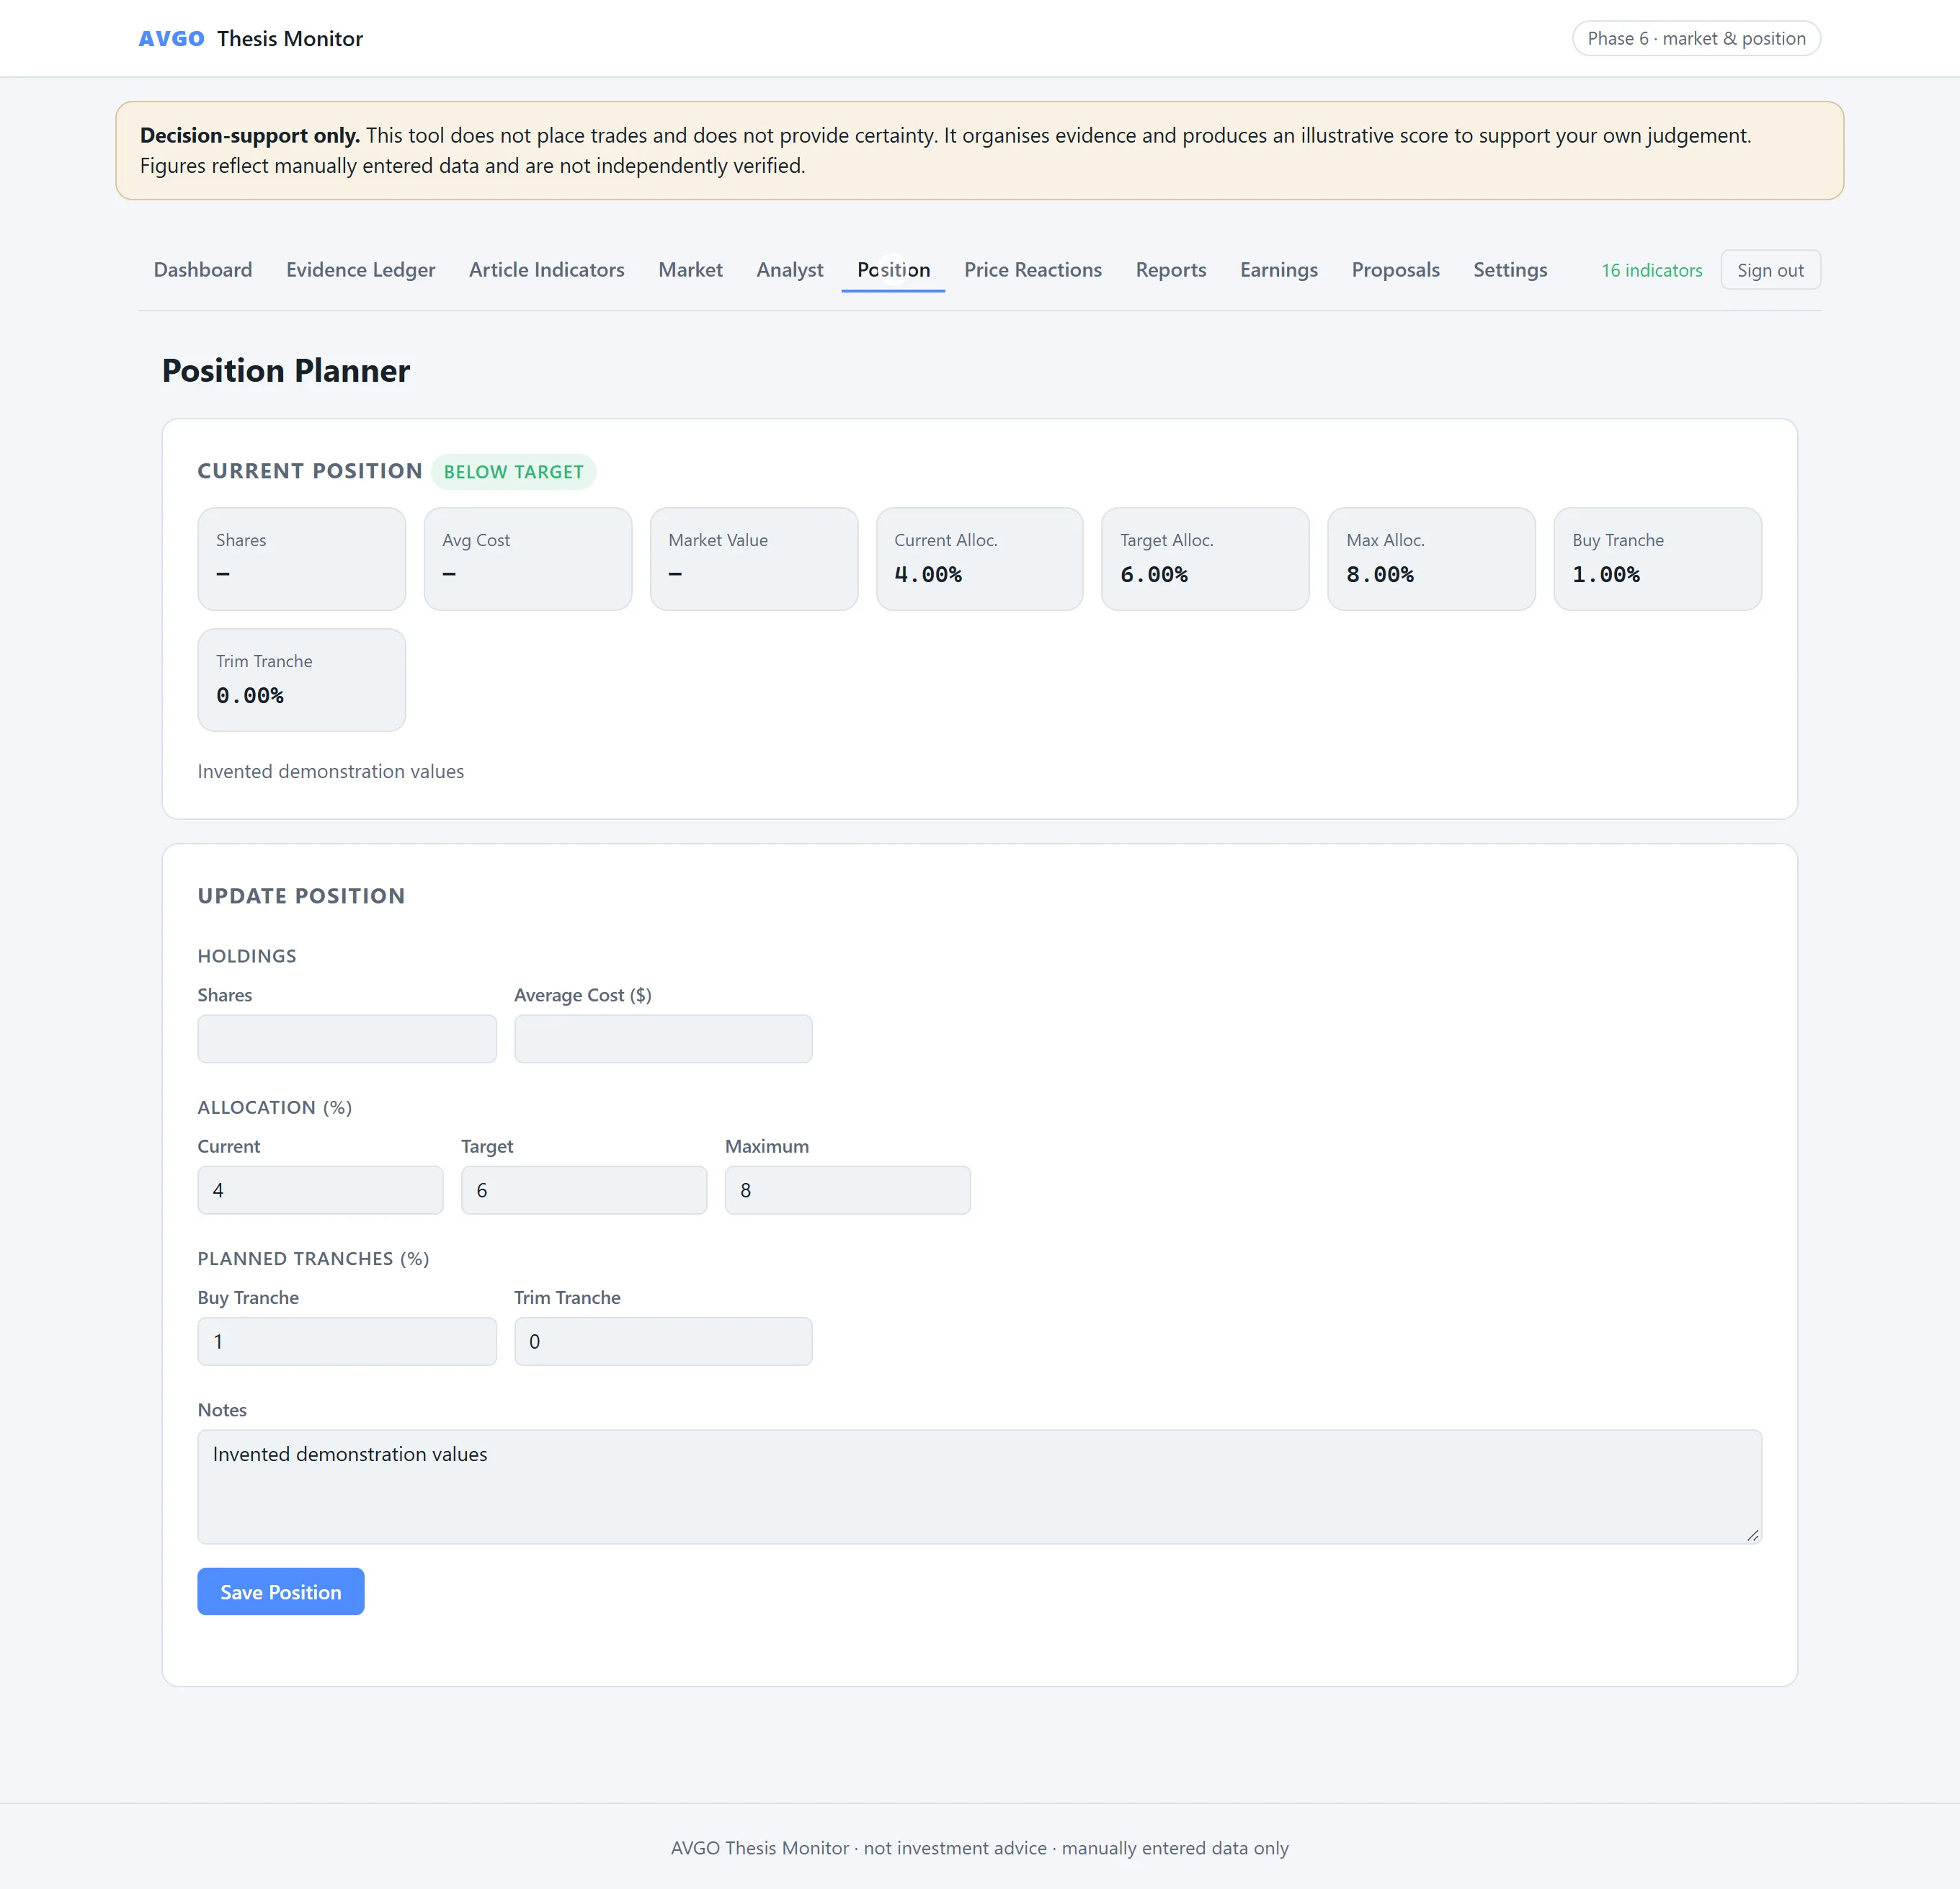1960x1889 pixels.
Task: Go to Proposals tab
Action: pos(1395,270)
